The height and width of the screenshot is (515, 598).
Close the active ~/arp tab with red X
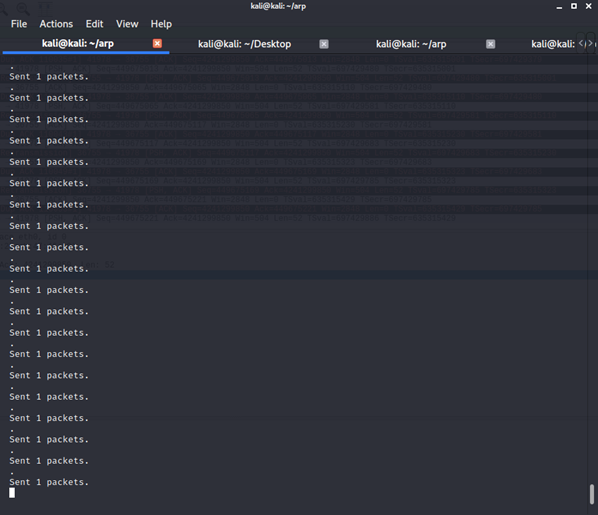(157, 43)
